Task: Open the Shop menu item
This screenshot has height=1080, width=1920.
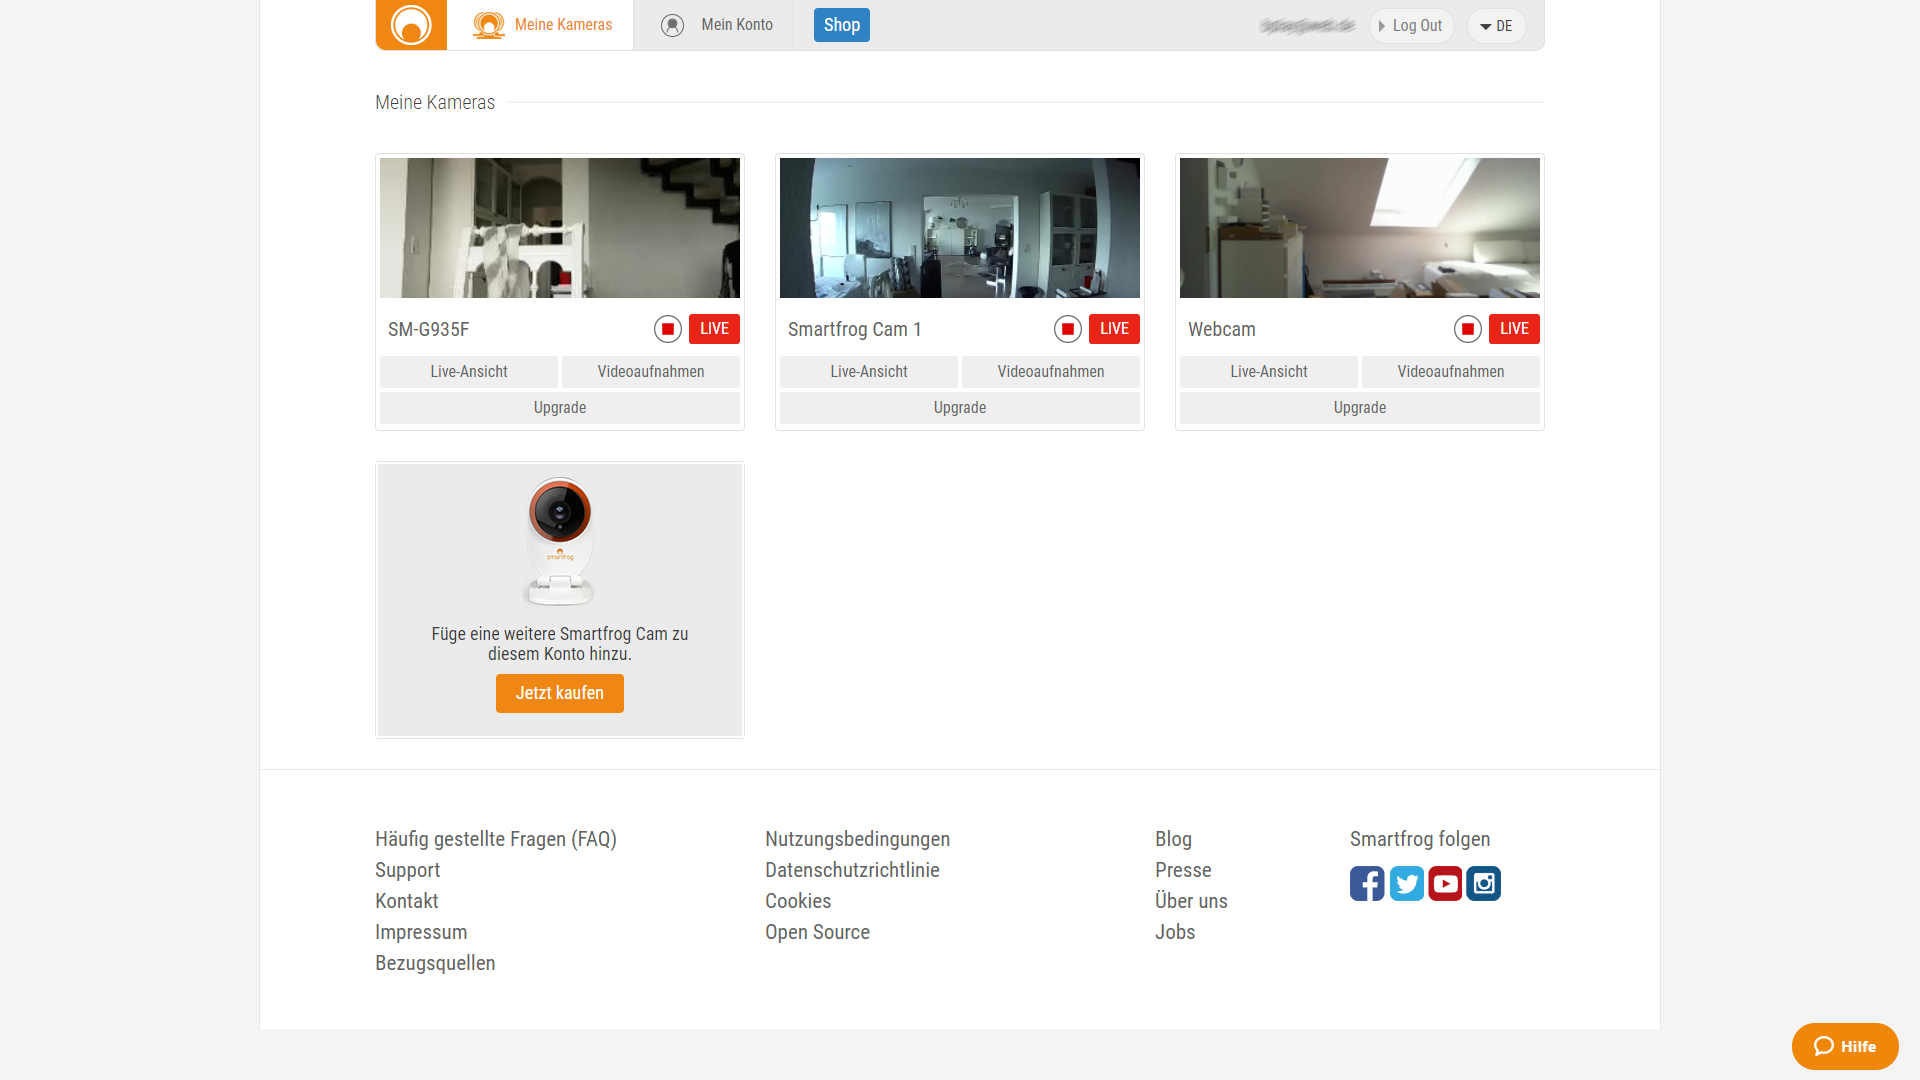Action: tap(841, 25)
